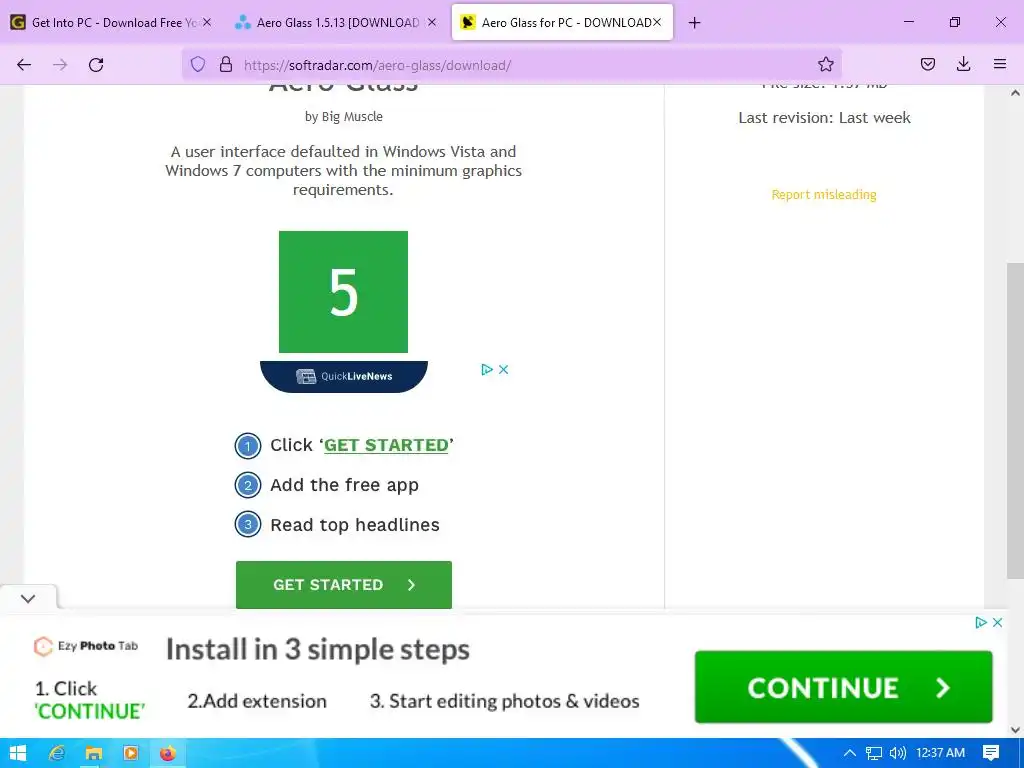Image resolution: width=1024 pixels, height=768 pixels.
Task: Show hidden system tray icons
Action: pyautogui.click(x=850, y=753)
